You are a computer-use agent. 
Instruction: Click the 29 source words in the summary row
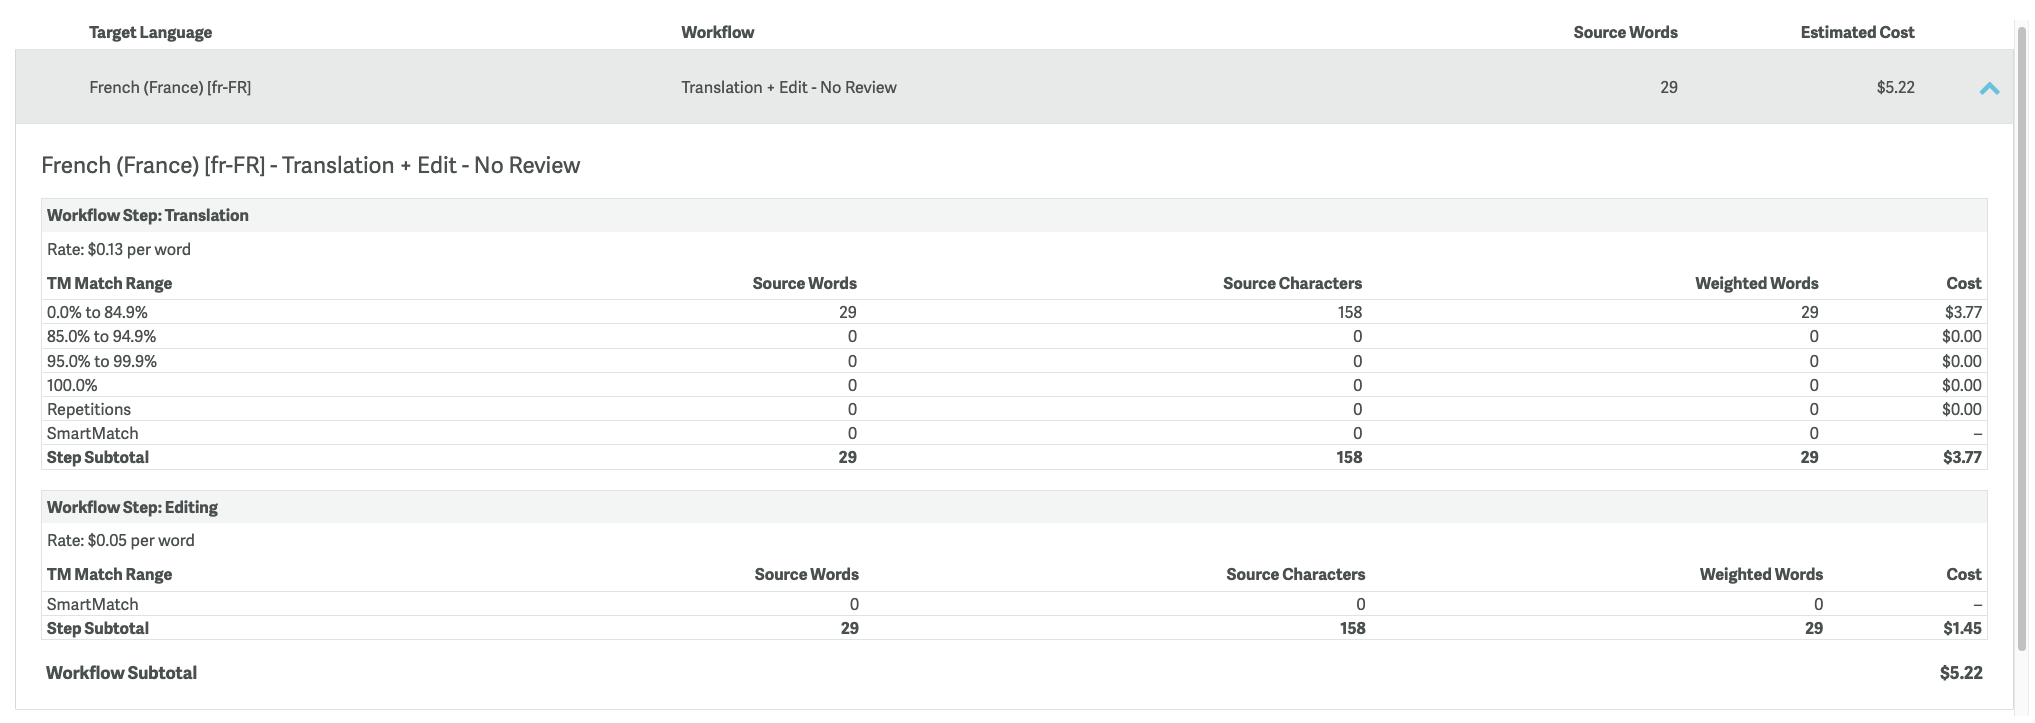click(1668, 87)
